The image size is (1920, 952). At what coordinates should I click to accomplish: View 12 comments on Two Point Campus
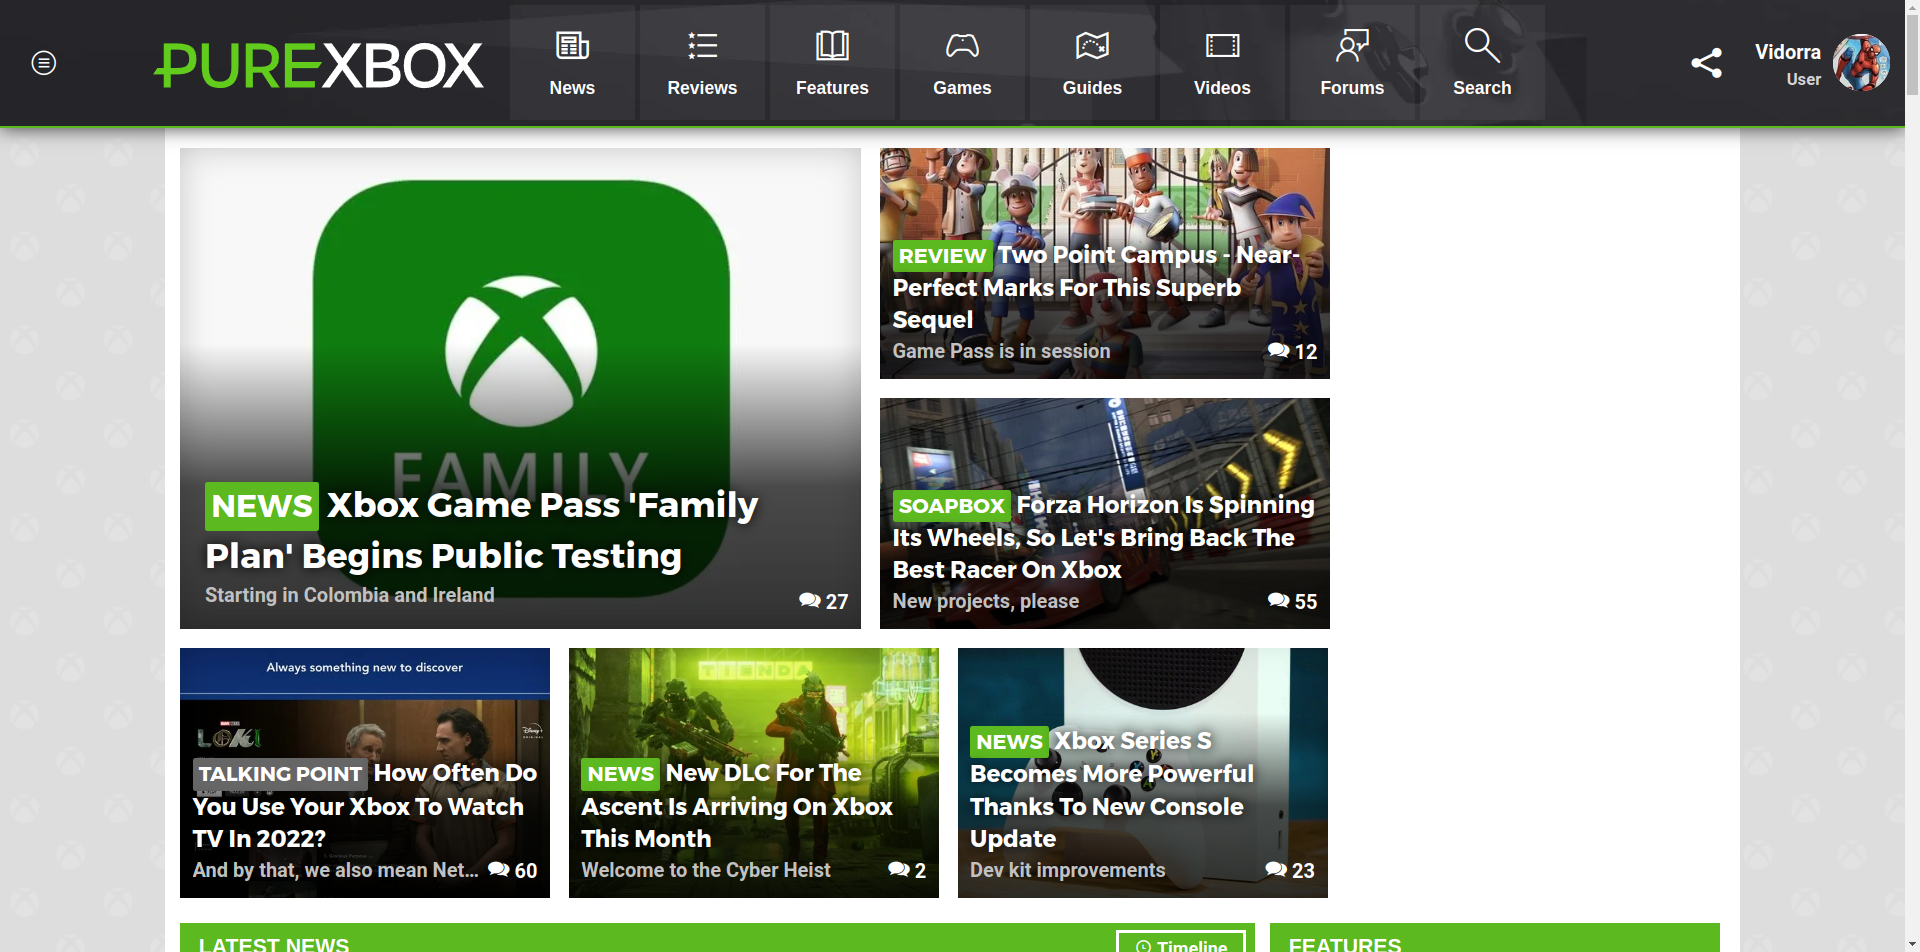(x=1292, y=351)
